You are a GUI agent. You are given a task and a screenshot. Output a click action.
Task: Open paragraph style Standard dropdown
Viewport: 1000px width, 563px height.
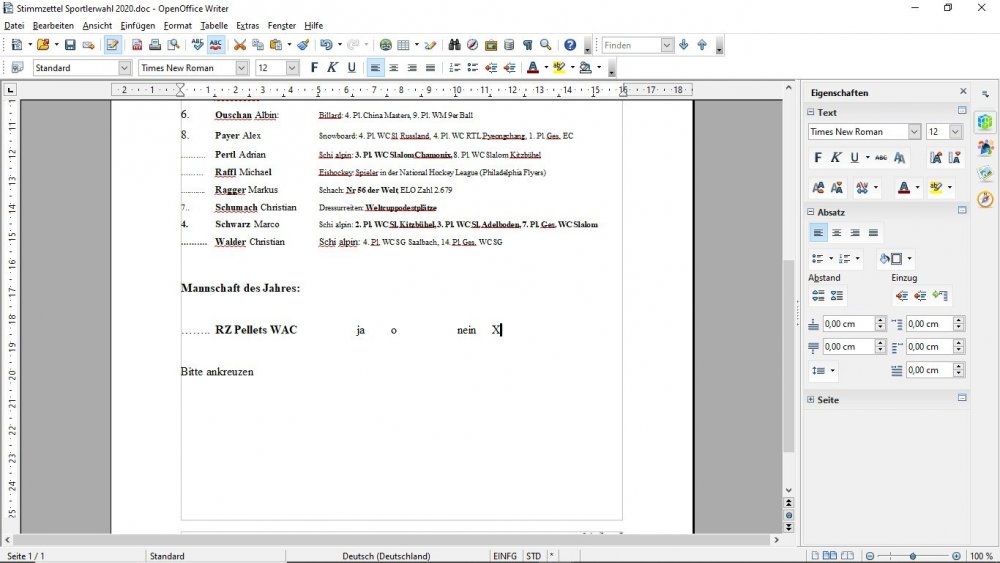124,68
